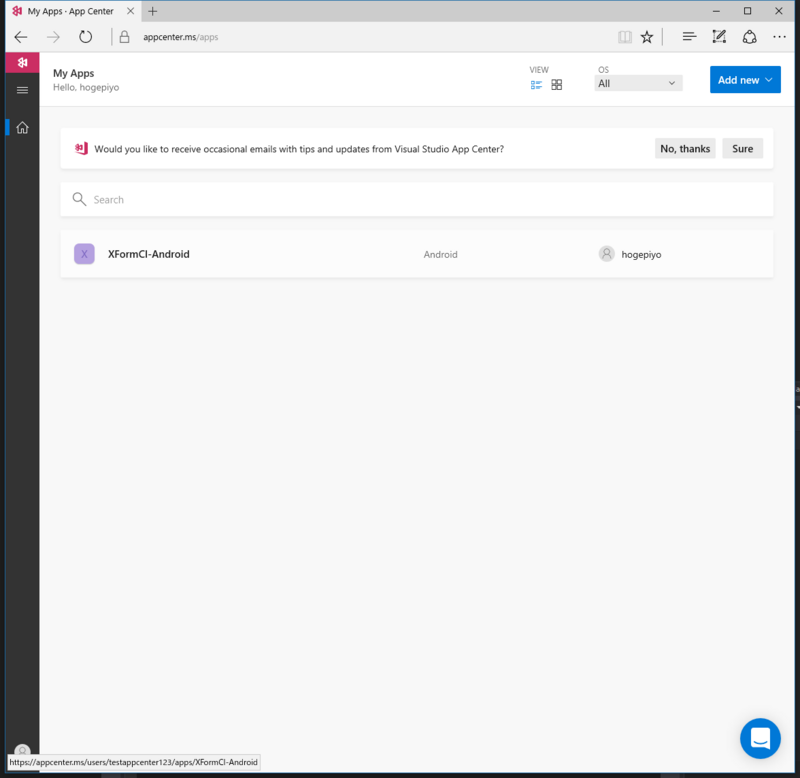Open the Add new dropdown button
Screen dimensions: 800x778
click(745, 80)
